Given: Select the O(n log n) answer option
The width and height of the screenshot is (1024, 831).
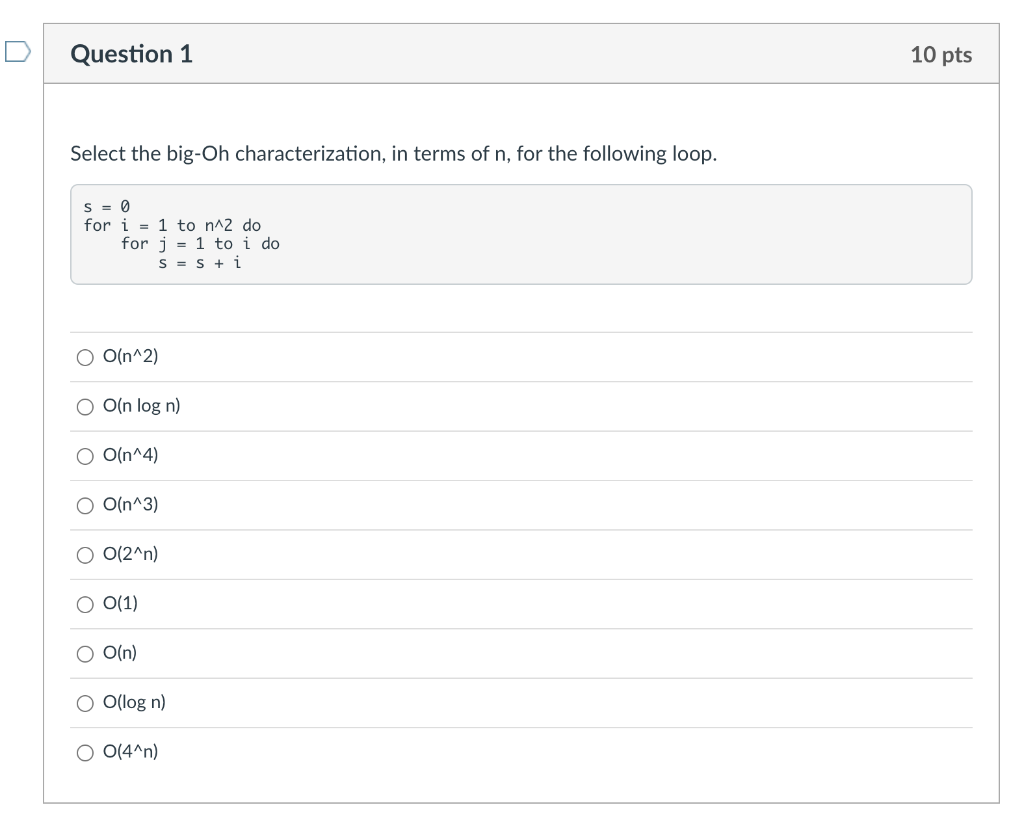Looking at the screenshot, I should pyautogui.click(x=85, y=405).
